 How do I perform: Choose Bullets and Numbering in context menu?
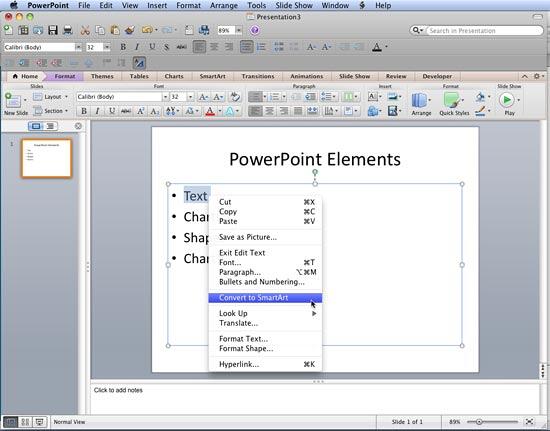[x=265, y=282]
